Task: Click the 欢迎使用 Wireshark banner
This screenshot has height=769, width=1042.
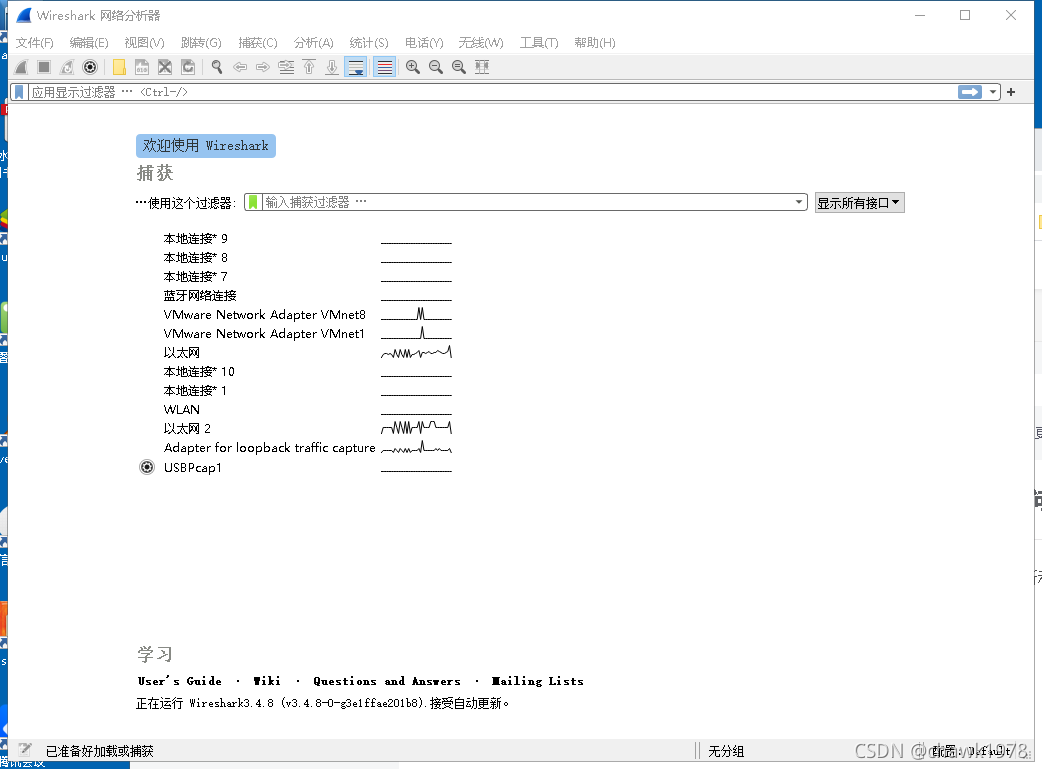Action: 206,146
